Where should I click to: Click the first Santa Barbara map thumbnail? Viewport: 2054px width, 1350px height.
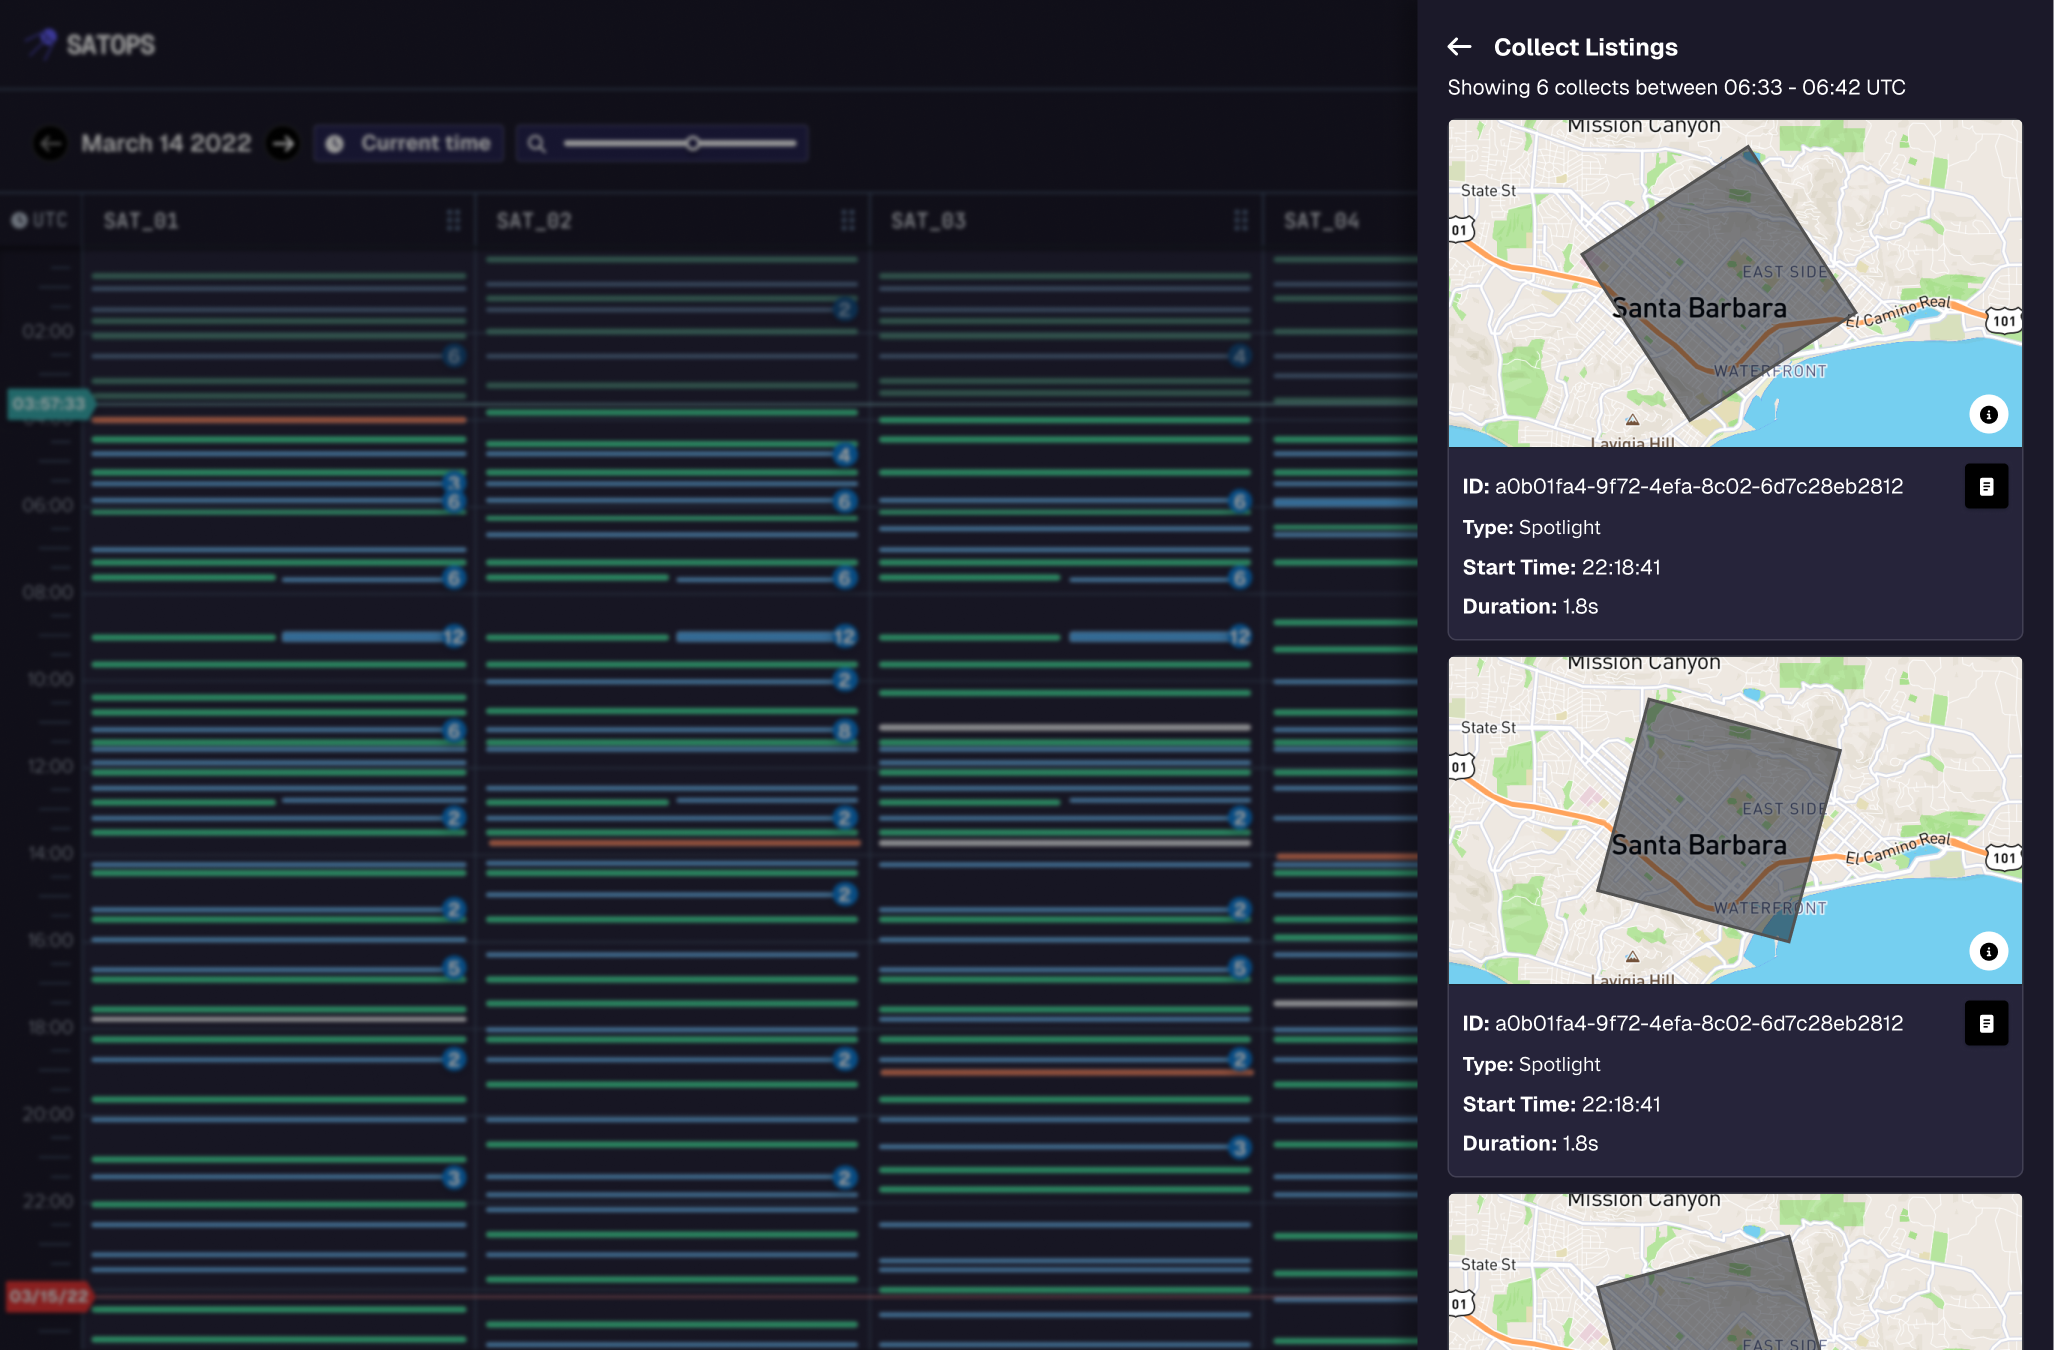coord(1734,283)
